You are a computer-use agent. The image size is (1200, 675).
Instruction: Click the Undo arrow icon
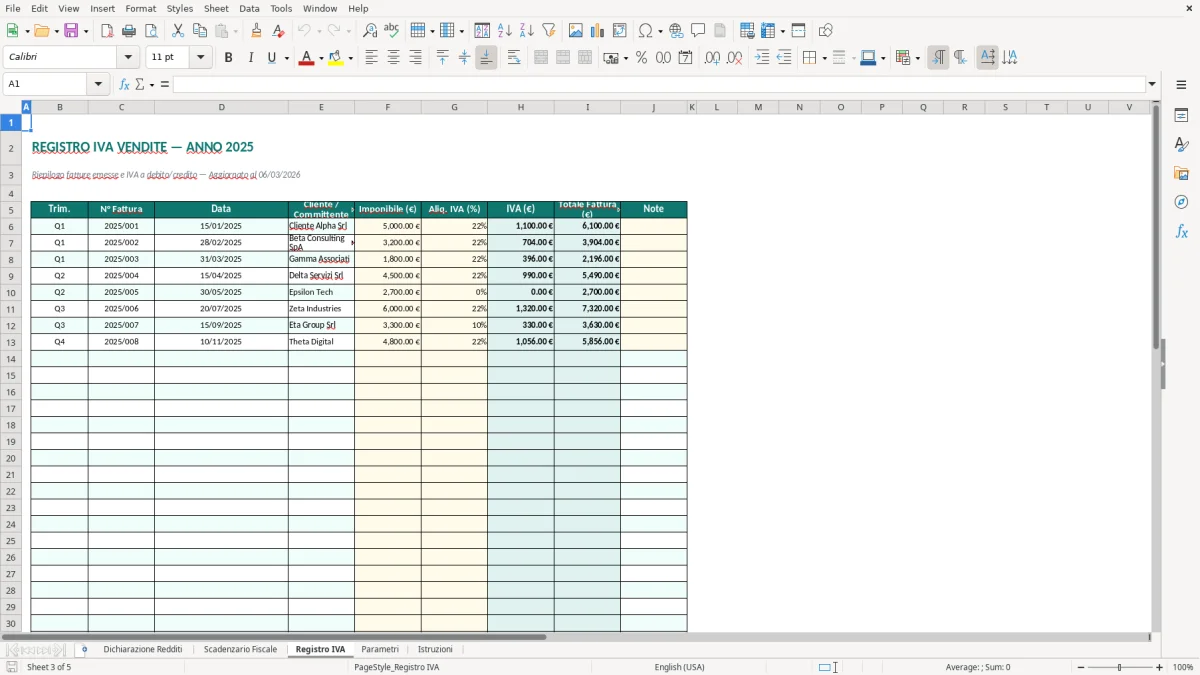tap(304, 31)
